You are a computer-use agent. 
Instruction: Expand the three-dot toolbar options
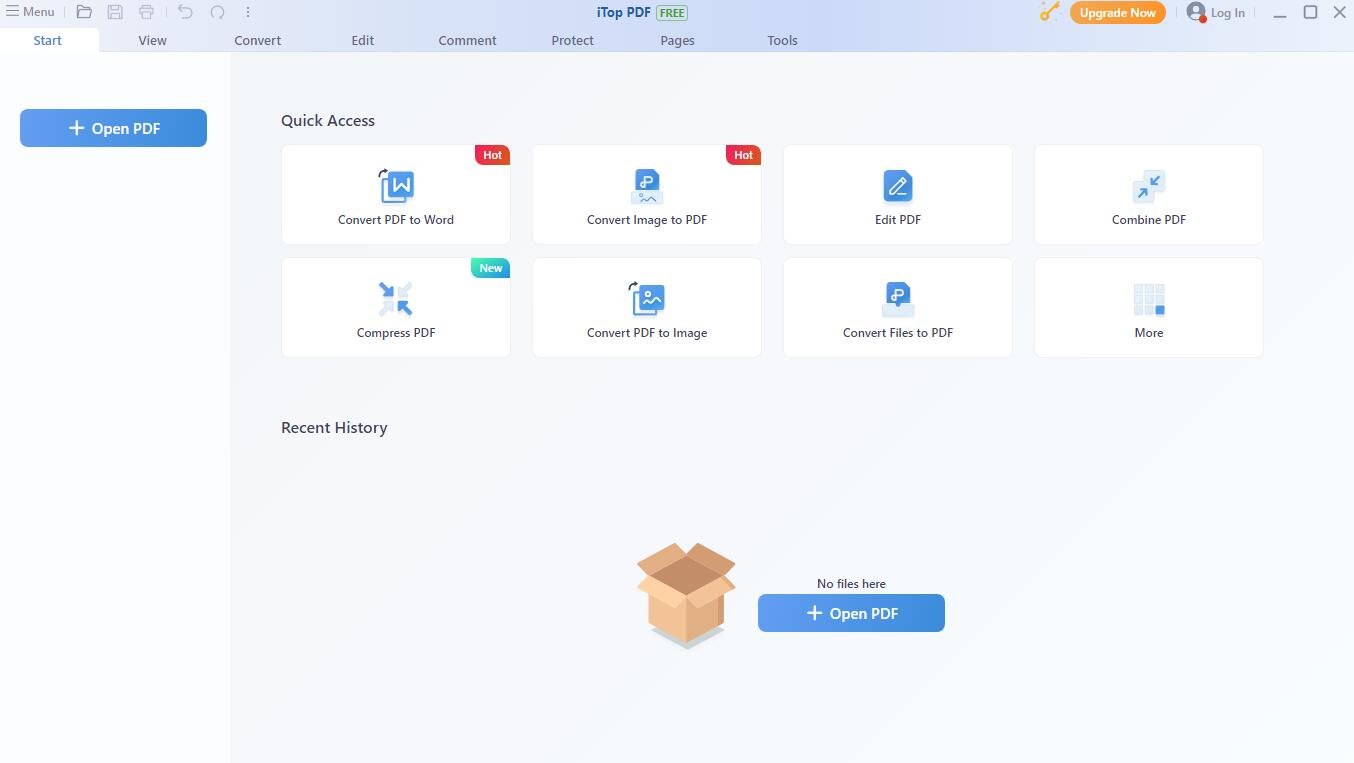248,13
